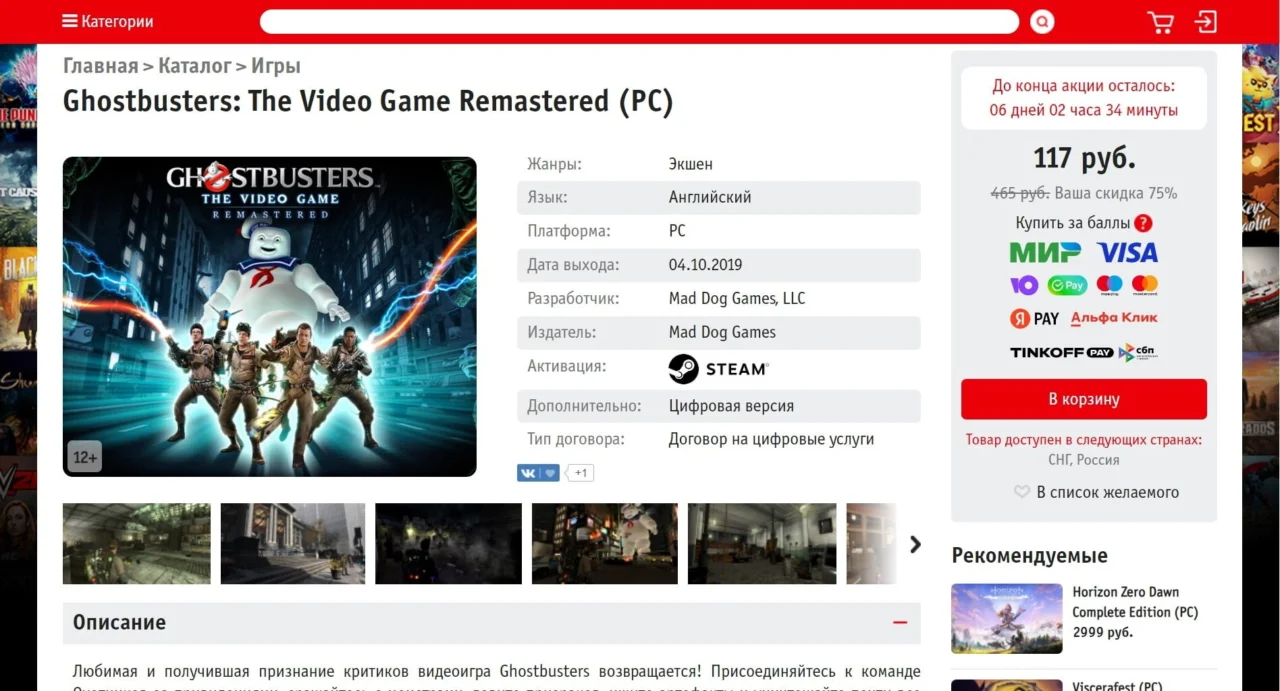Add to wishlist heart icon
This screenshot has height=691, width=1280.
[x=1022, y=492]
